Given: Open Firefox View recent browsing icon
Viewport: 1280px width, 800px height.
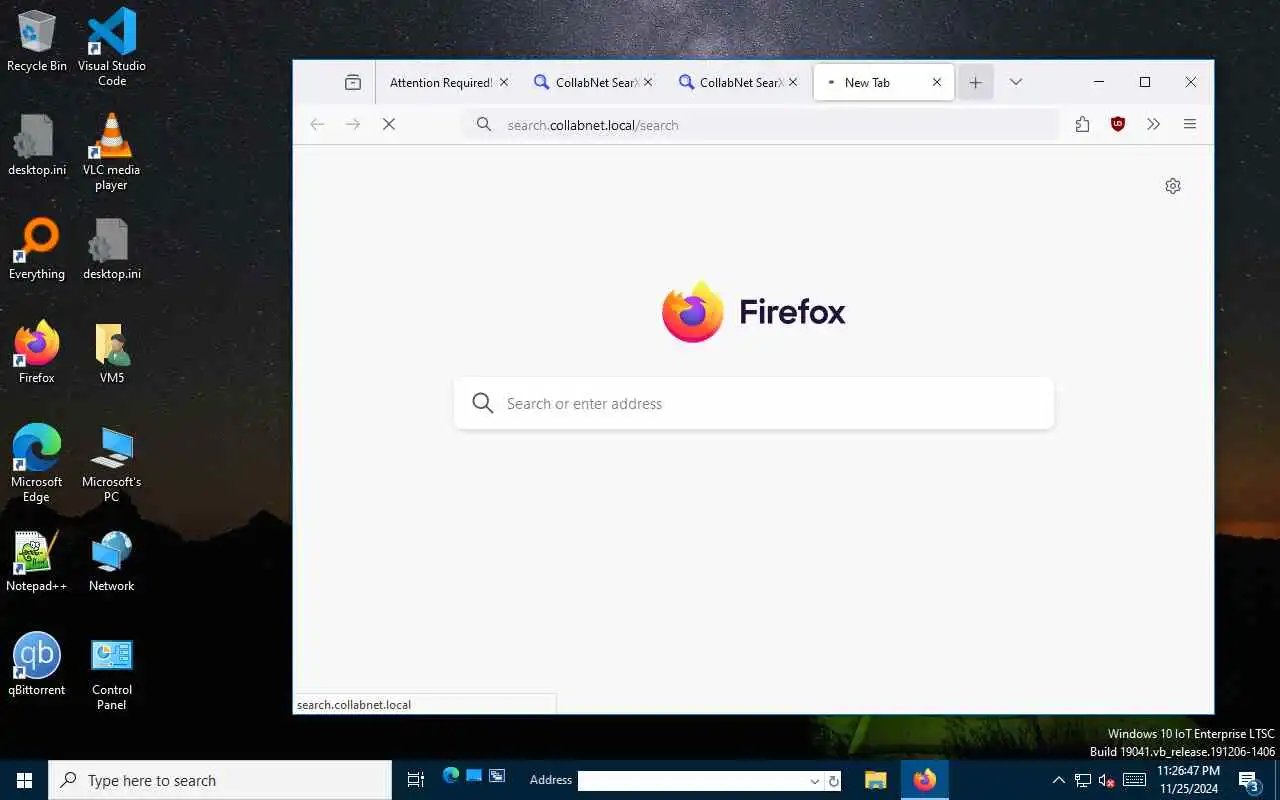Looking at the screenshot, I should (x=353, y=82).
